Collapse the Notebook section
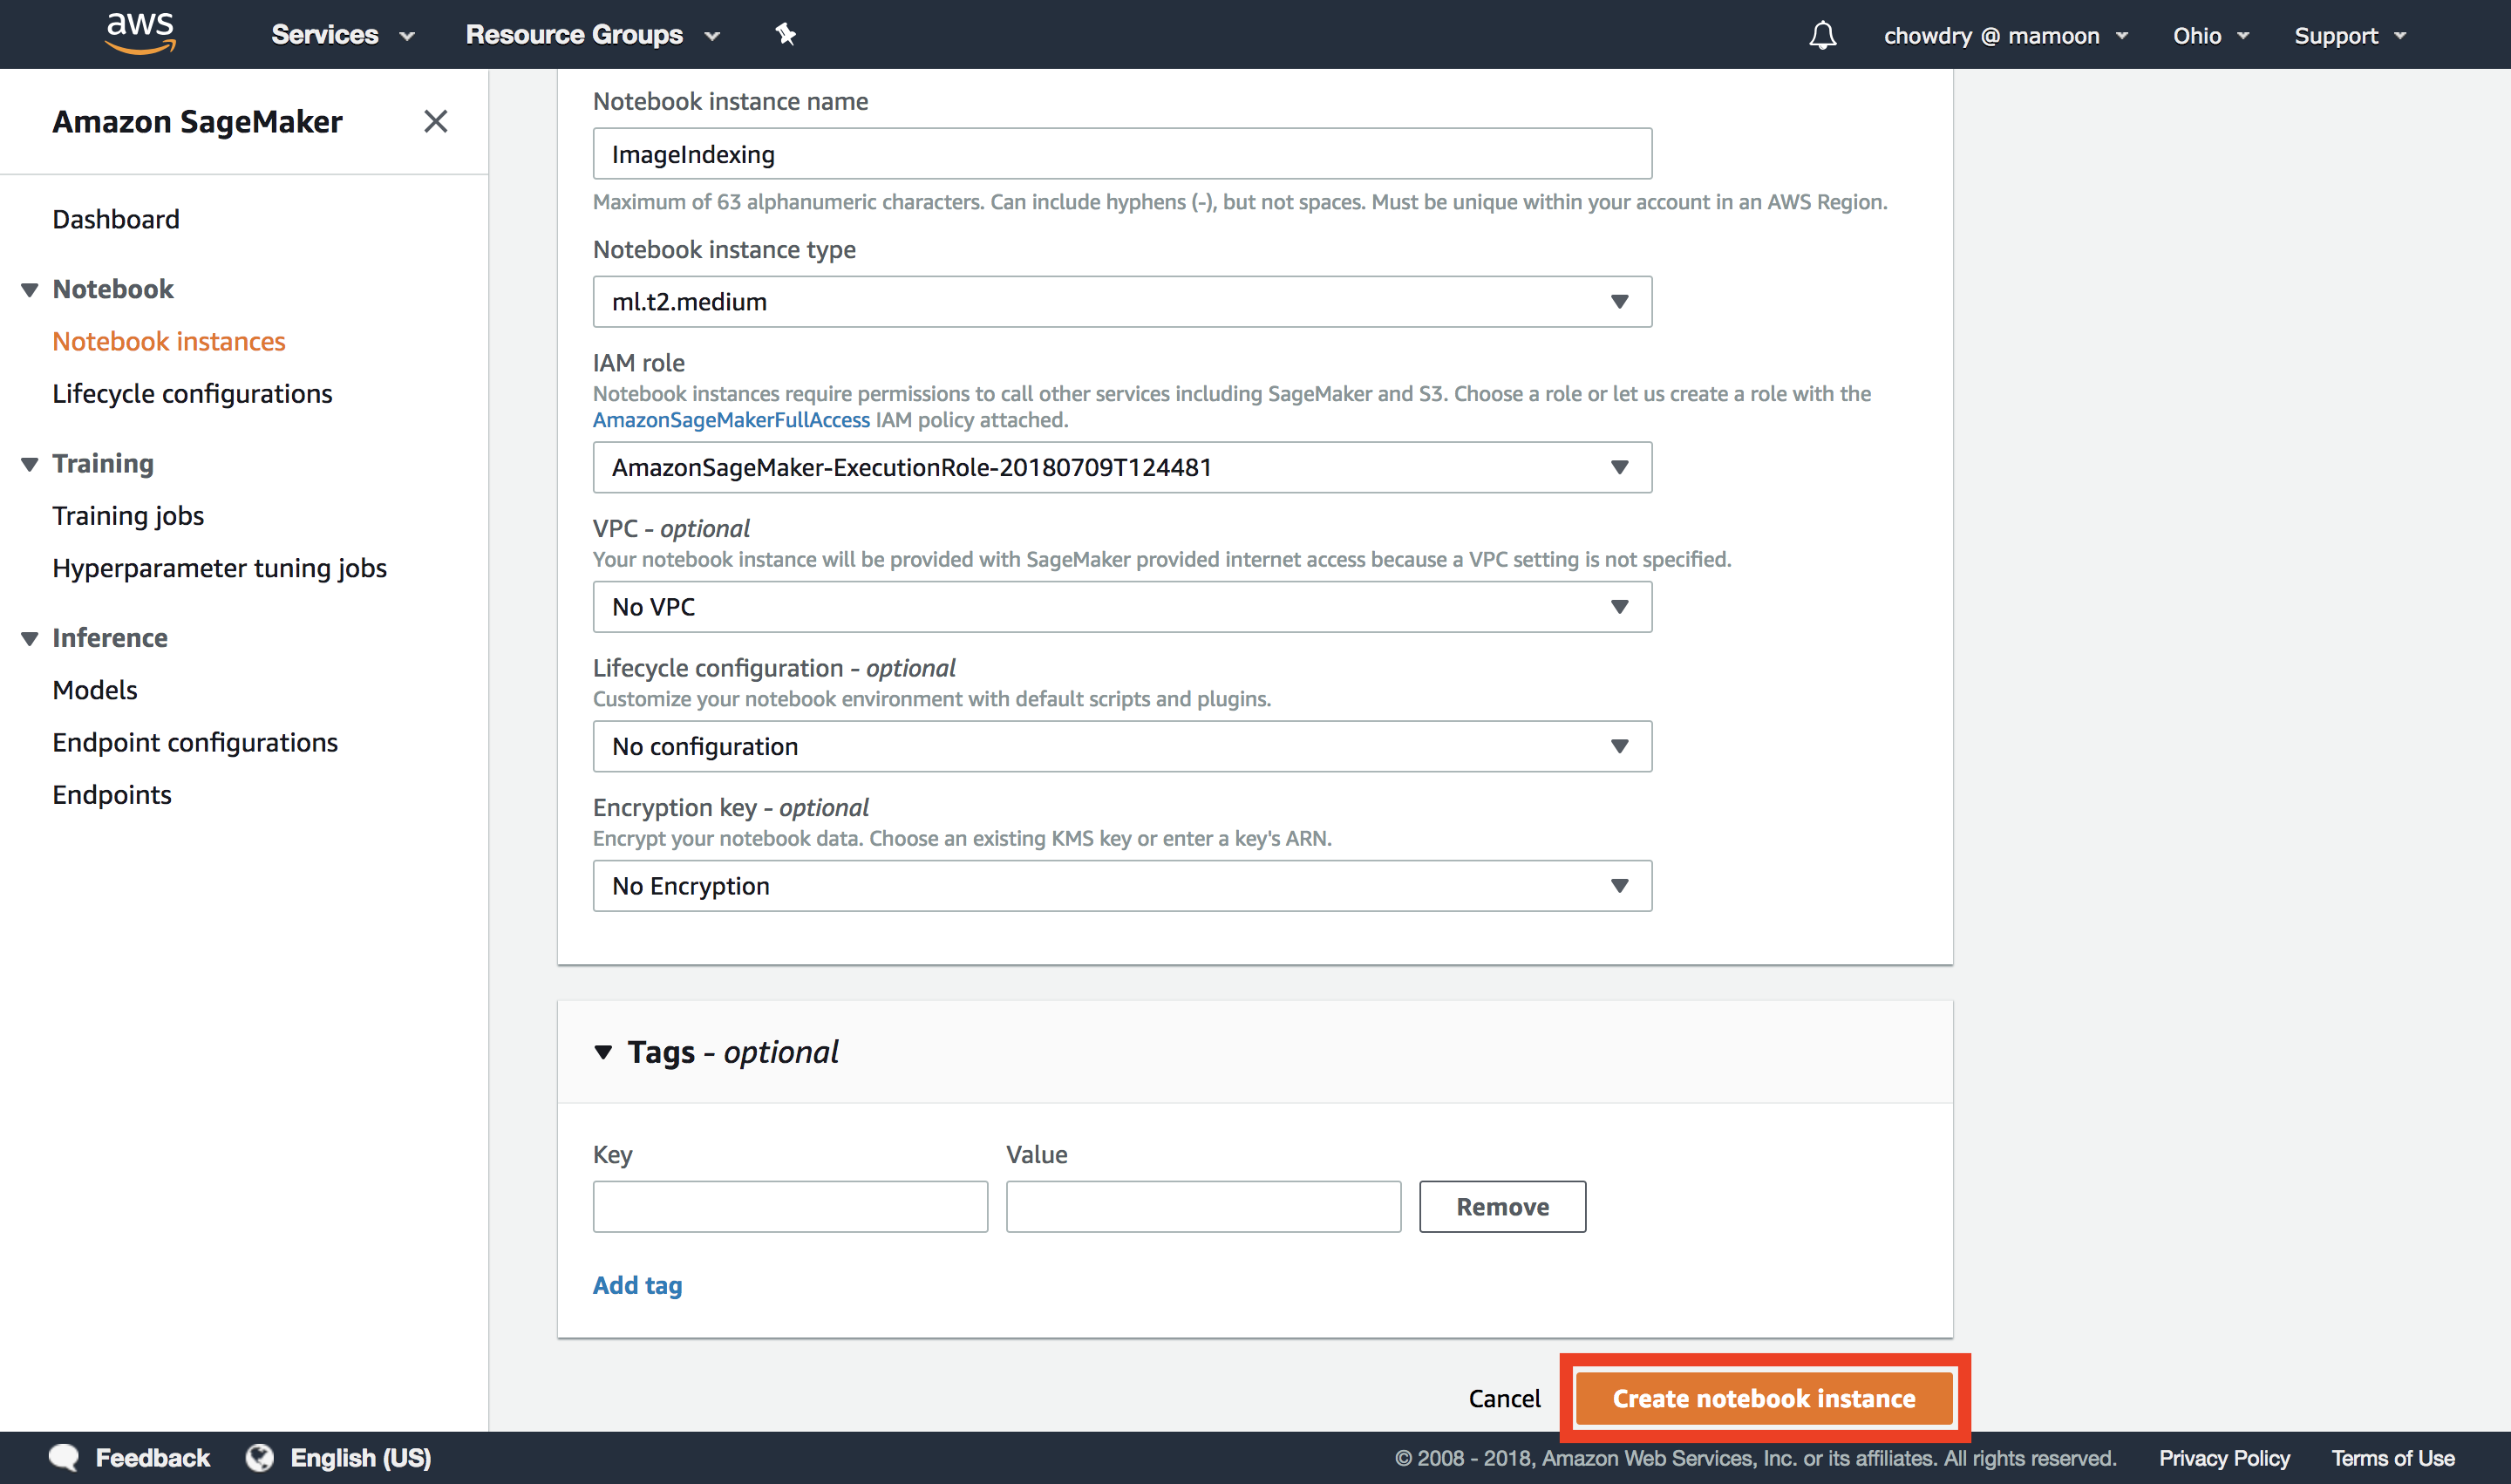This screenshot has height=1484, width=2511. 30,290
